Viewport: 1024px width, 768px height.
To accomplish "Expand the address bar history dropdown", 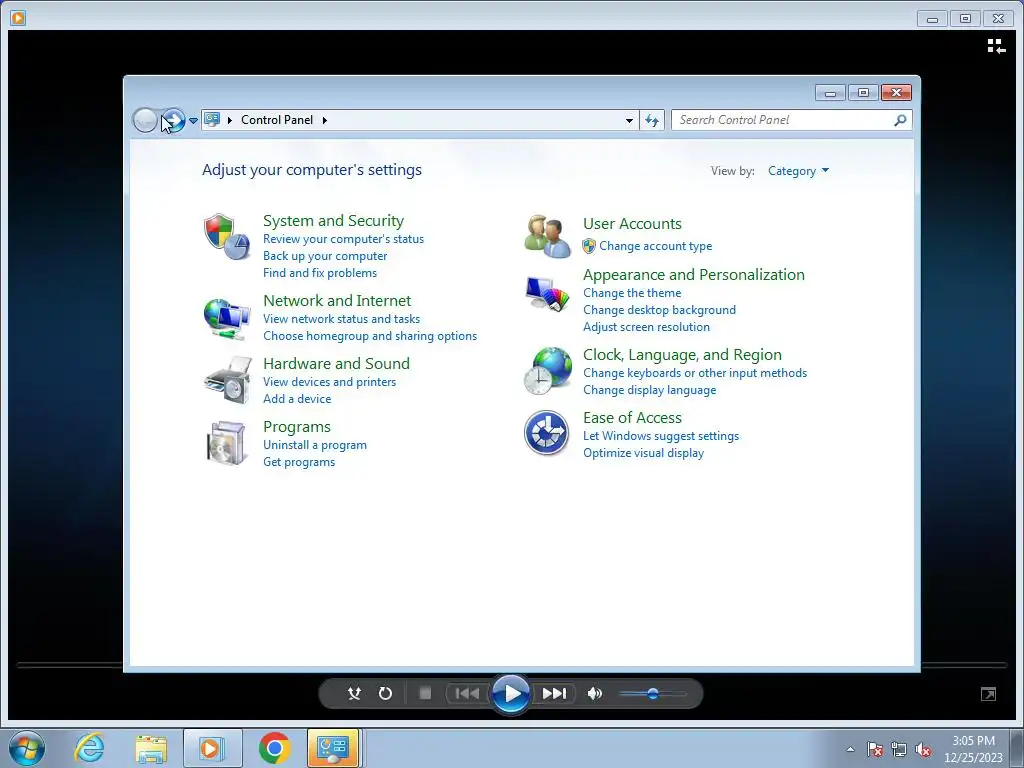I will [629, 120].
